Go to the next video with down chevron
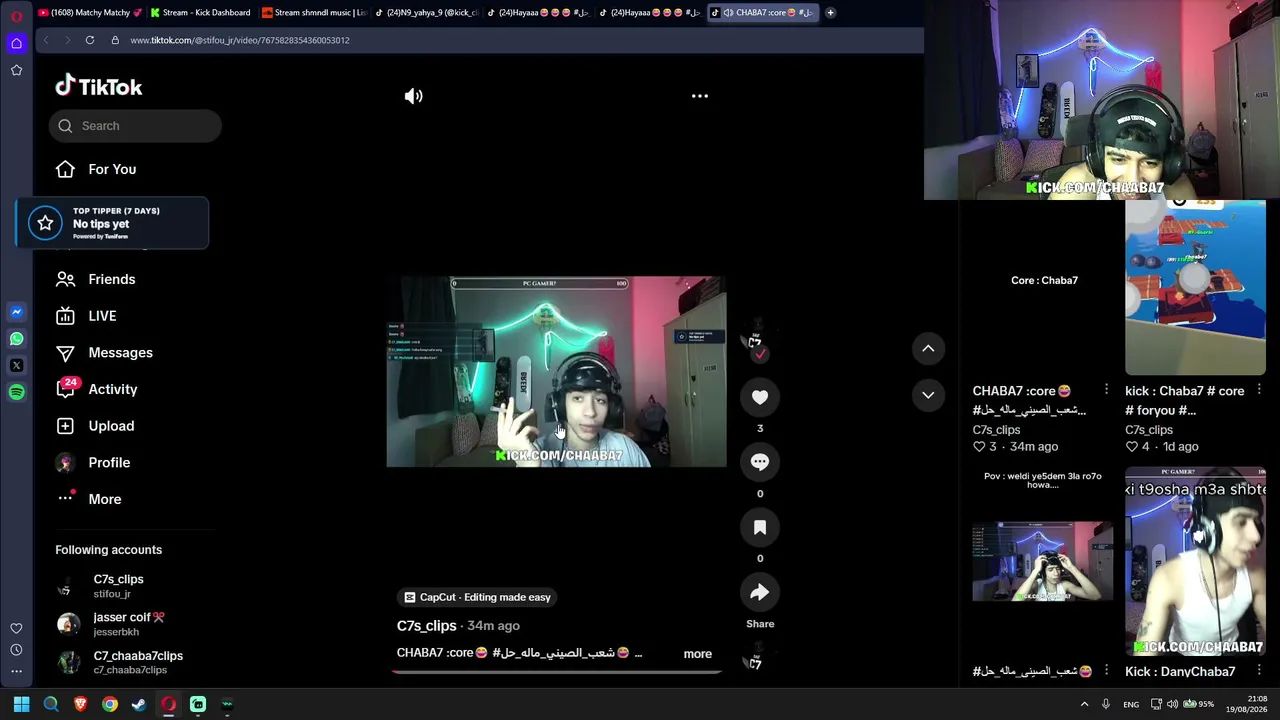The image size is (1280, 720). tap(928, 395)
